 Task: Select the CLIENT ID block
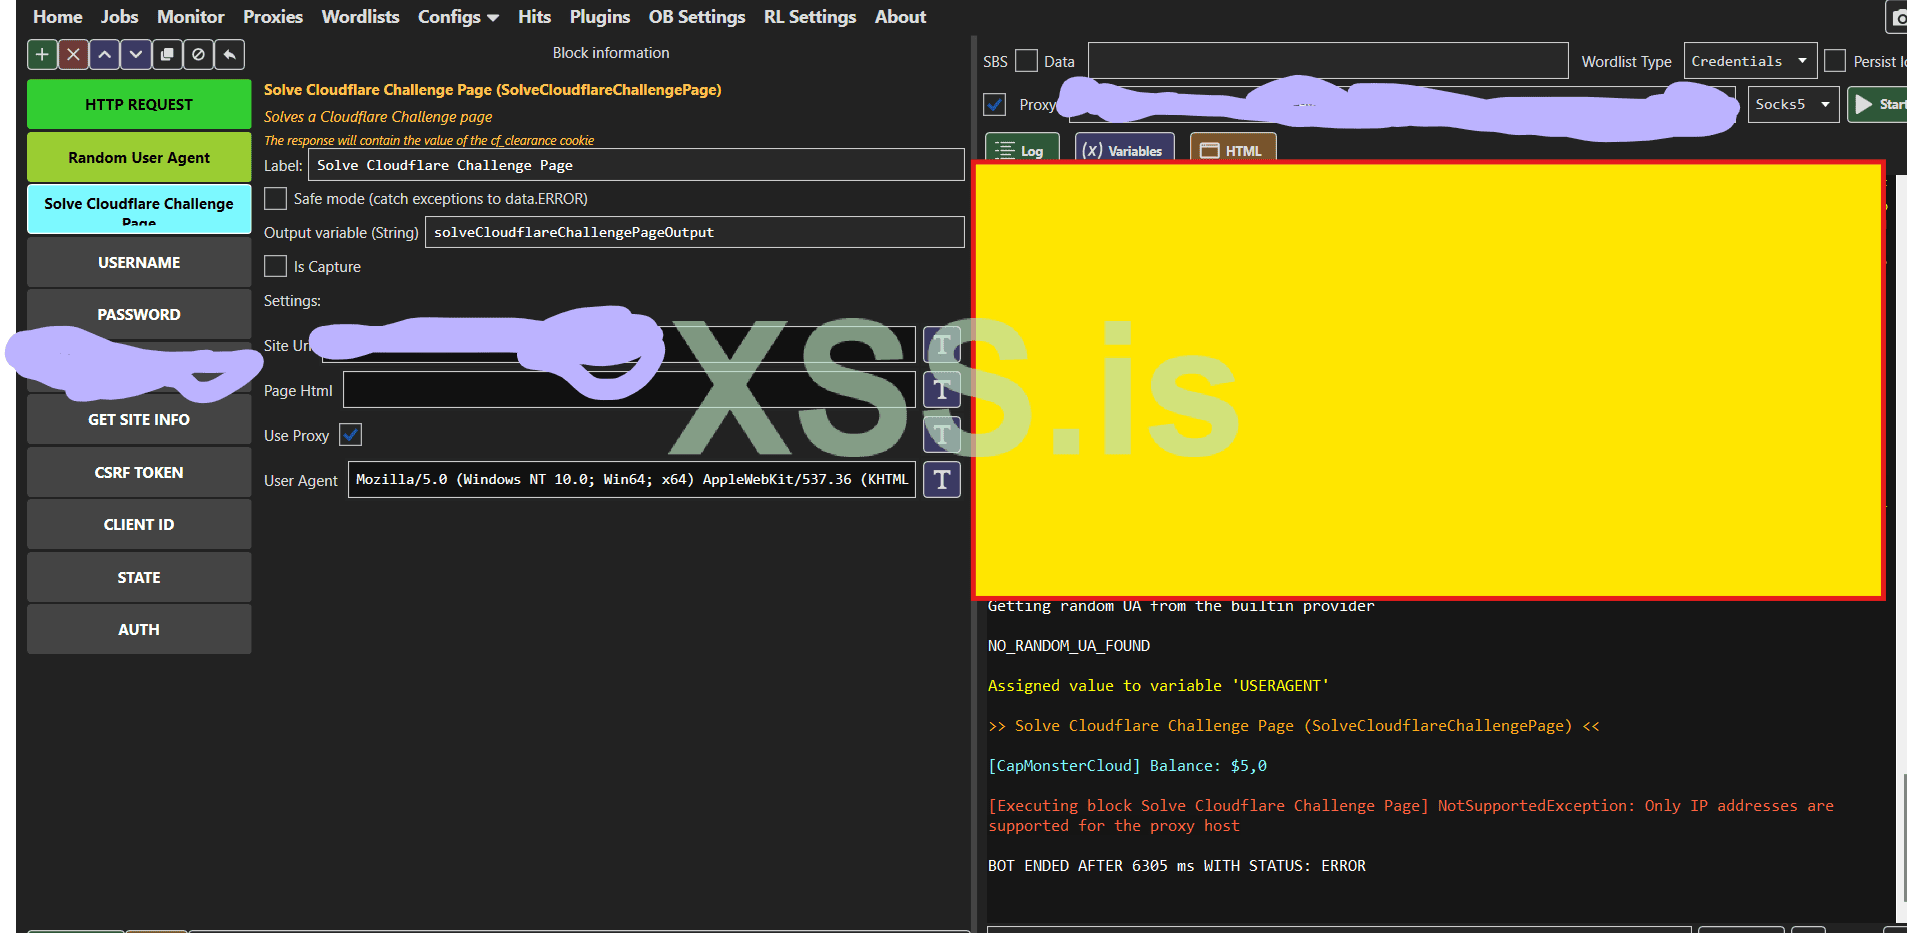139,525
